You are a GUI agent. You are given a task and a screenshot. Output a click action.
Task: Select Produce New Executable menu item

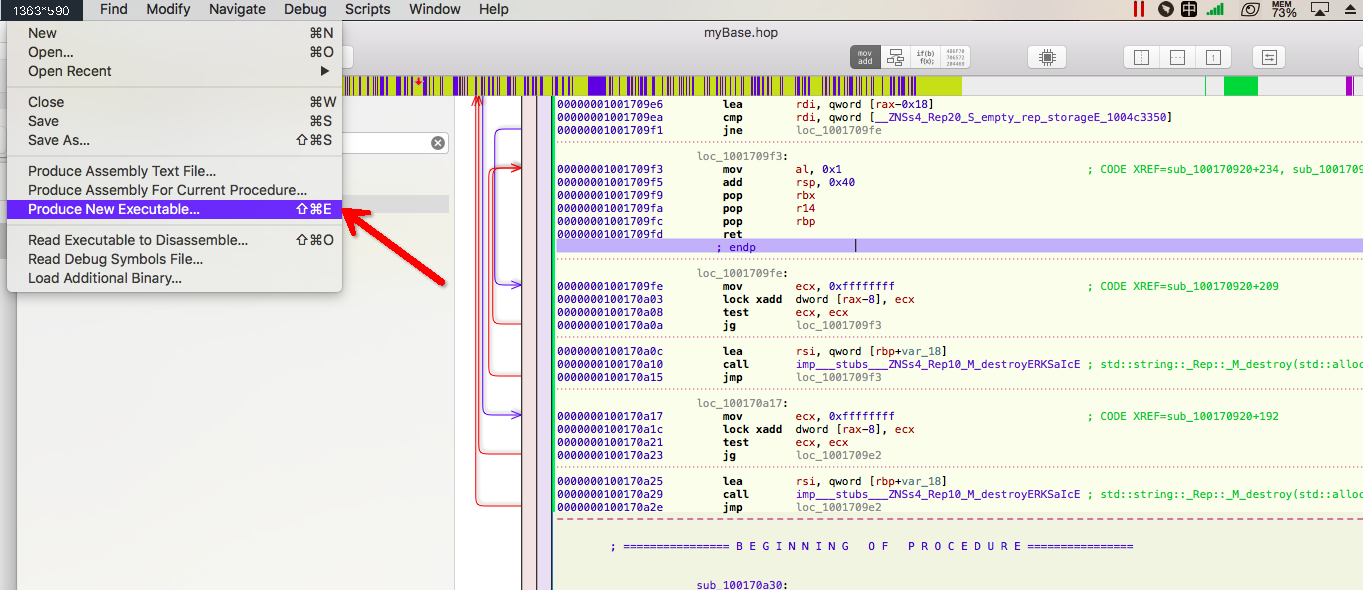(x=174, y=209)
